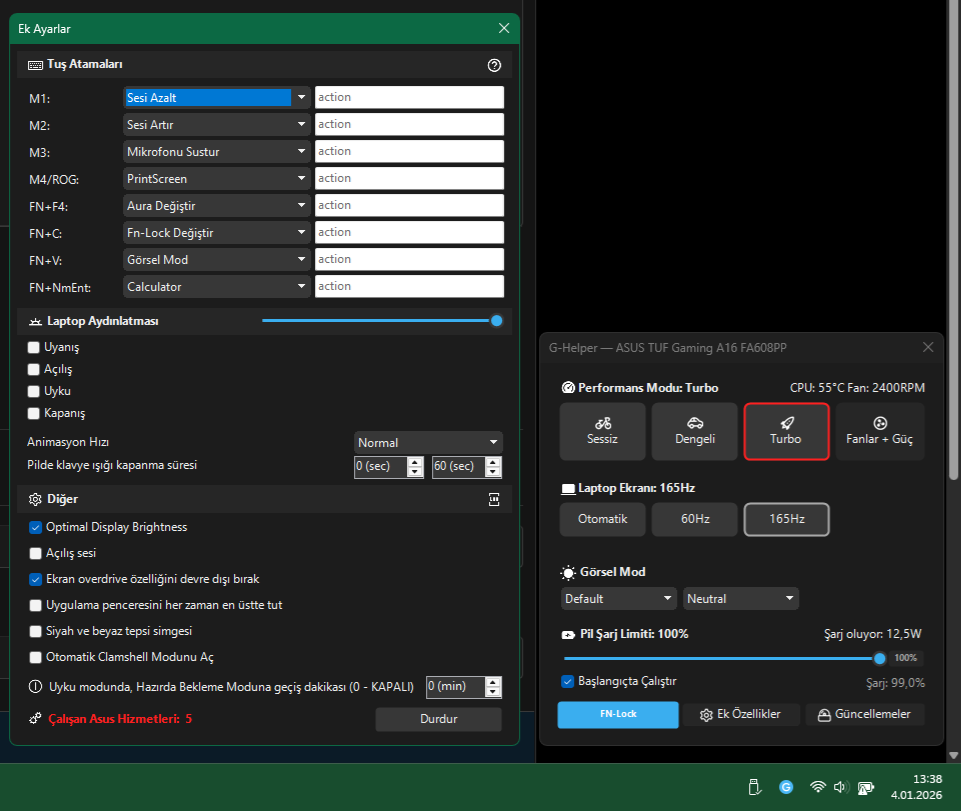Open FN+F4 Aura Değiştir dropdown
Screen dimensions: 961x811
point(216,205)
